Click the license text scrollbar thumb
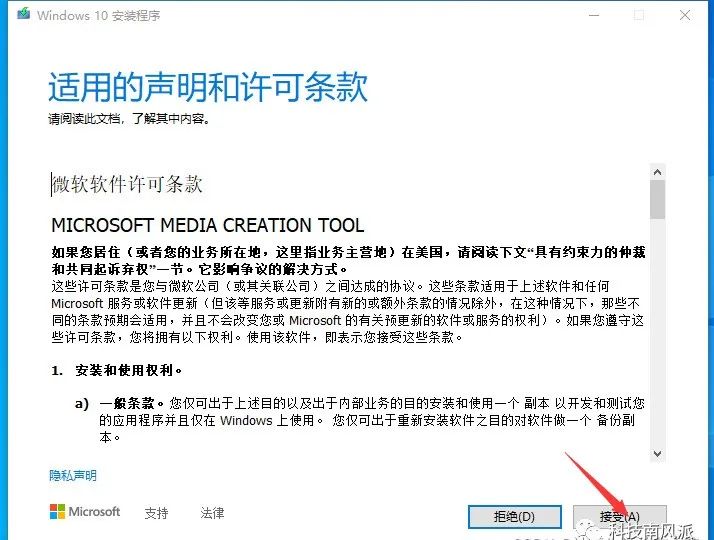The width and height of the screenshot is (714, 540). tap(657, 199)
